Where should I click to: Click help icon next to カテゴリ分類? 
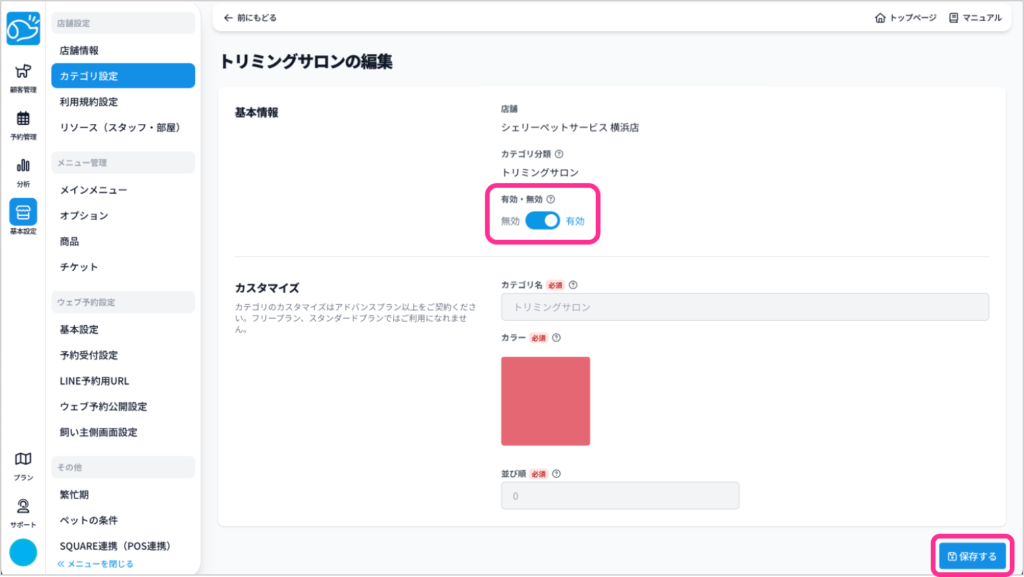pyautogui.click(x=559, y=154)
